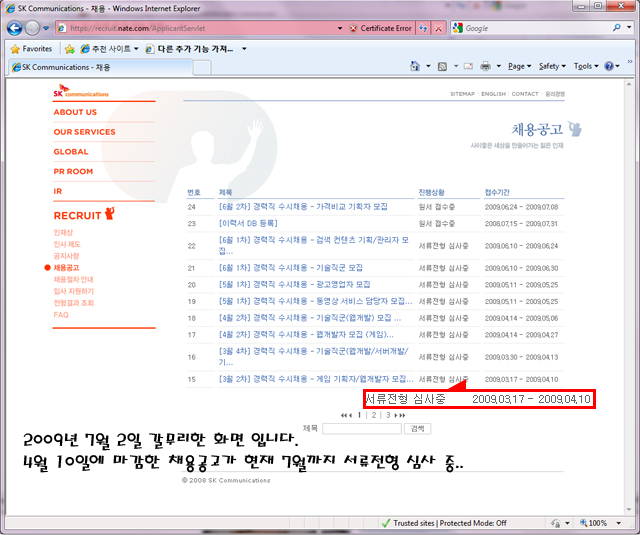Open IR in side navigation
This screenshot has width=640, height=535.
click(58, 191)
